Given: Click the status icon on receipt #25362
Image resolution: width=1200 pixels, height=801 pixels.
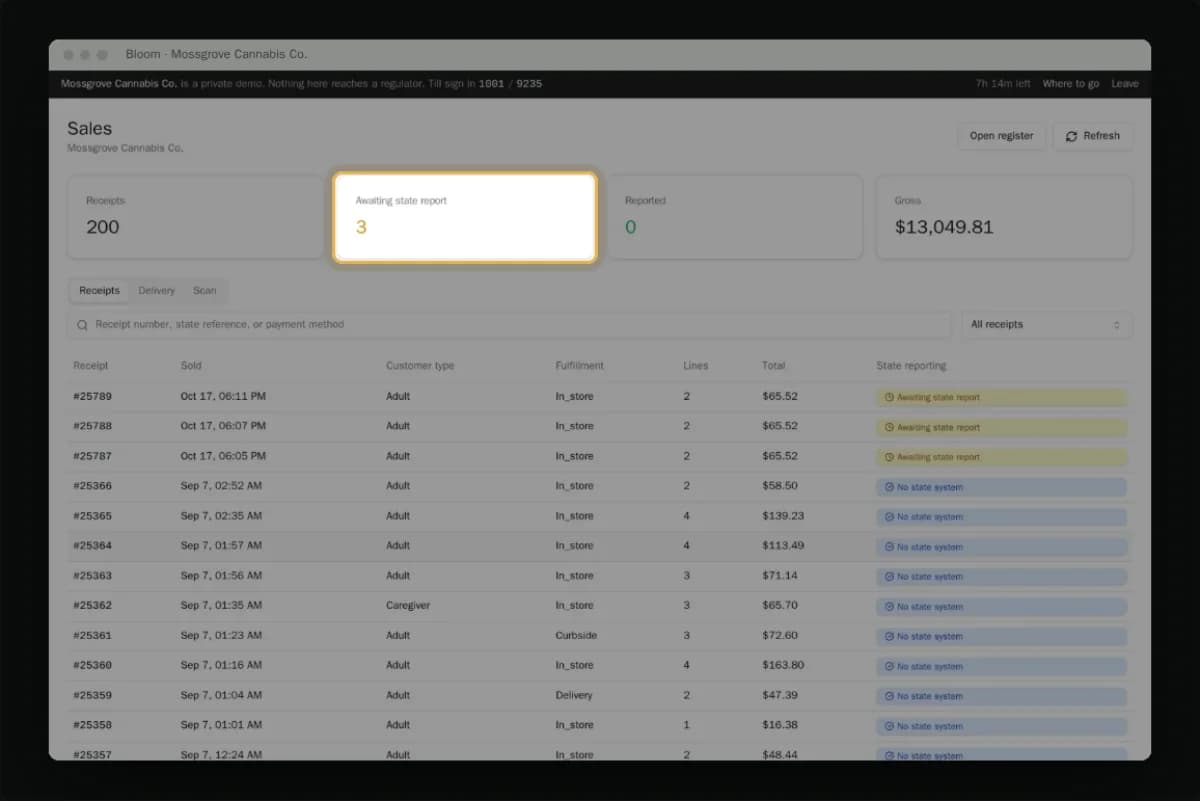Looking at the screenshot, I should coord(890,607).
